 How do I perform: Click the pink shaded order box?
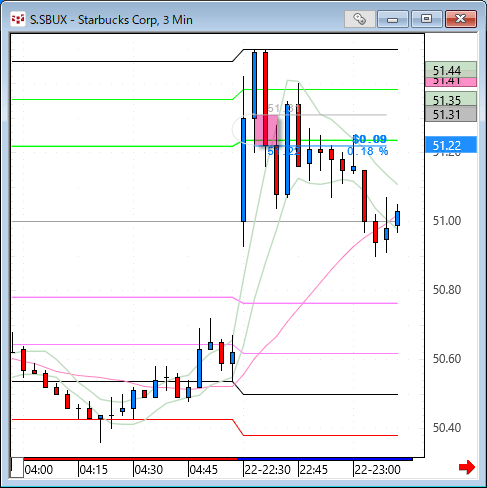266,130
